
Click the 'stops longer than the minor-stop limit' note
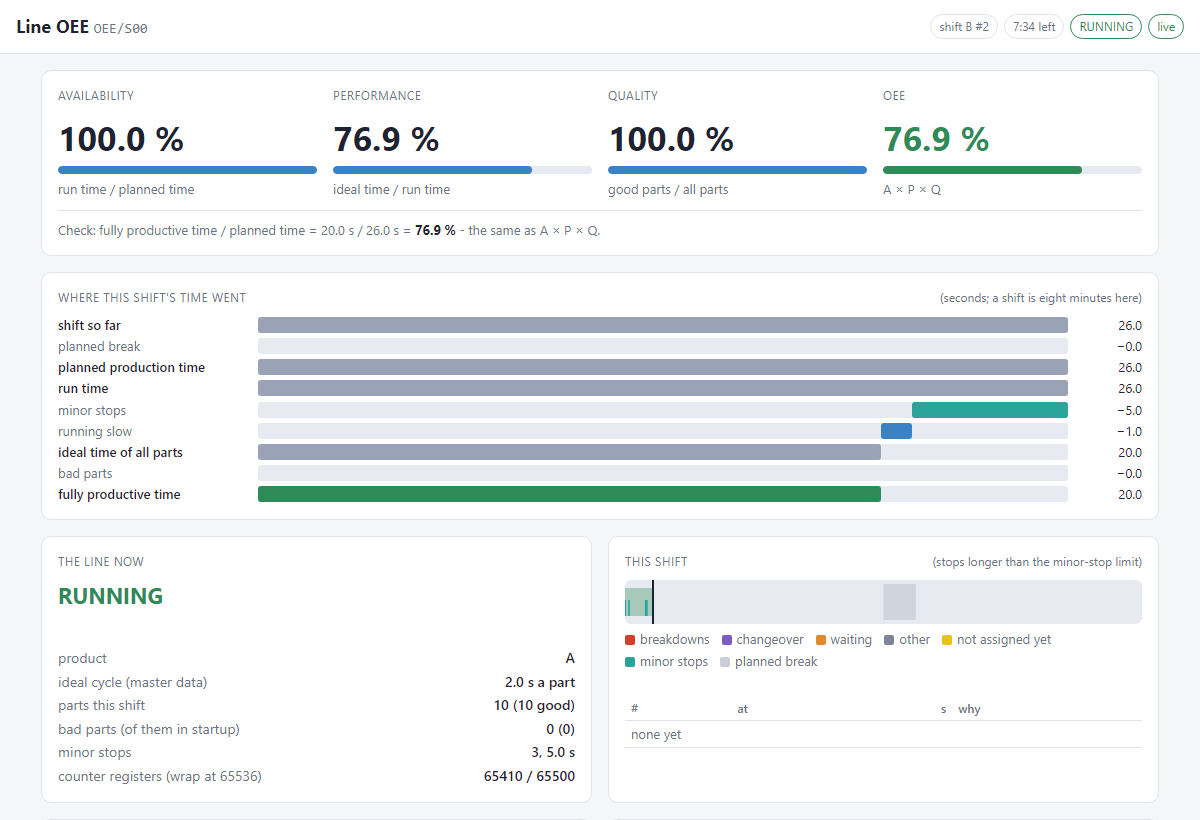point(1037,562)
